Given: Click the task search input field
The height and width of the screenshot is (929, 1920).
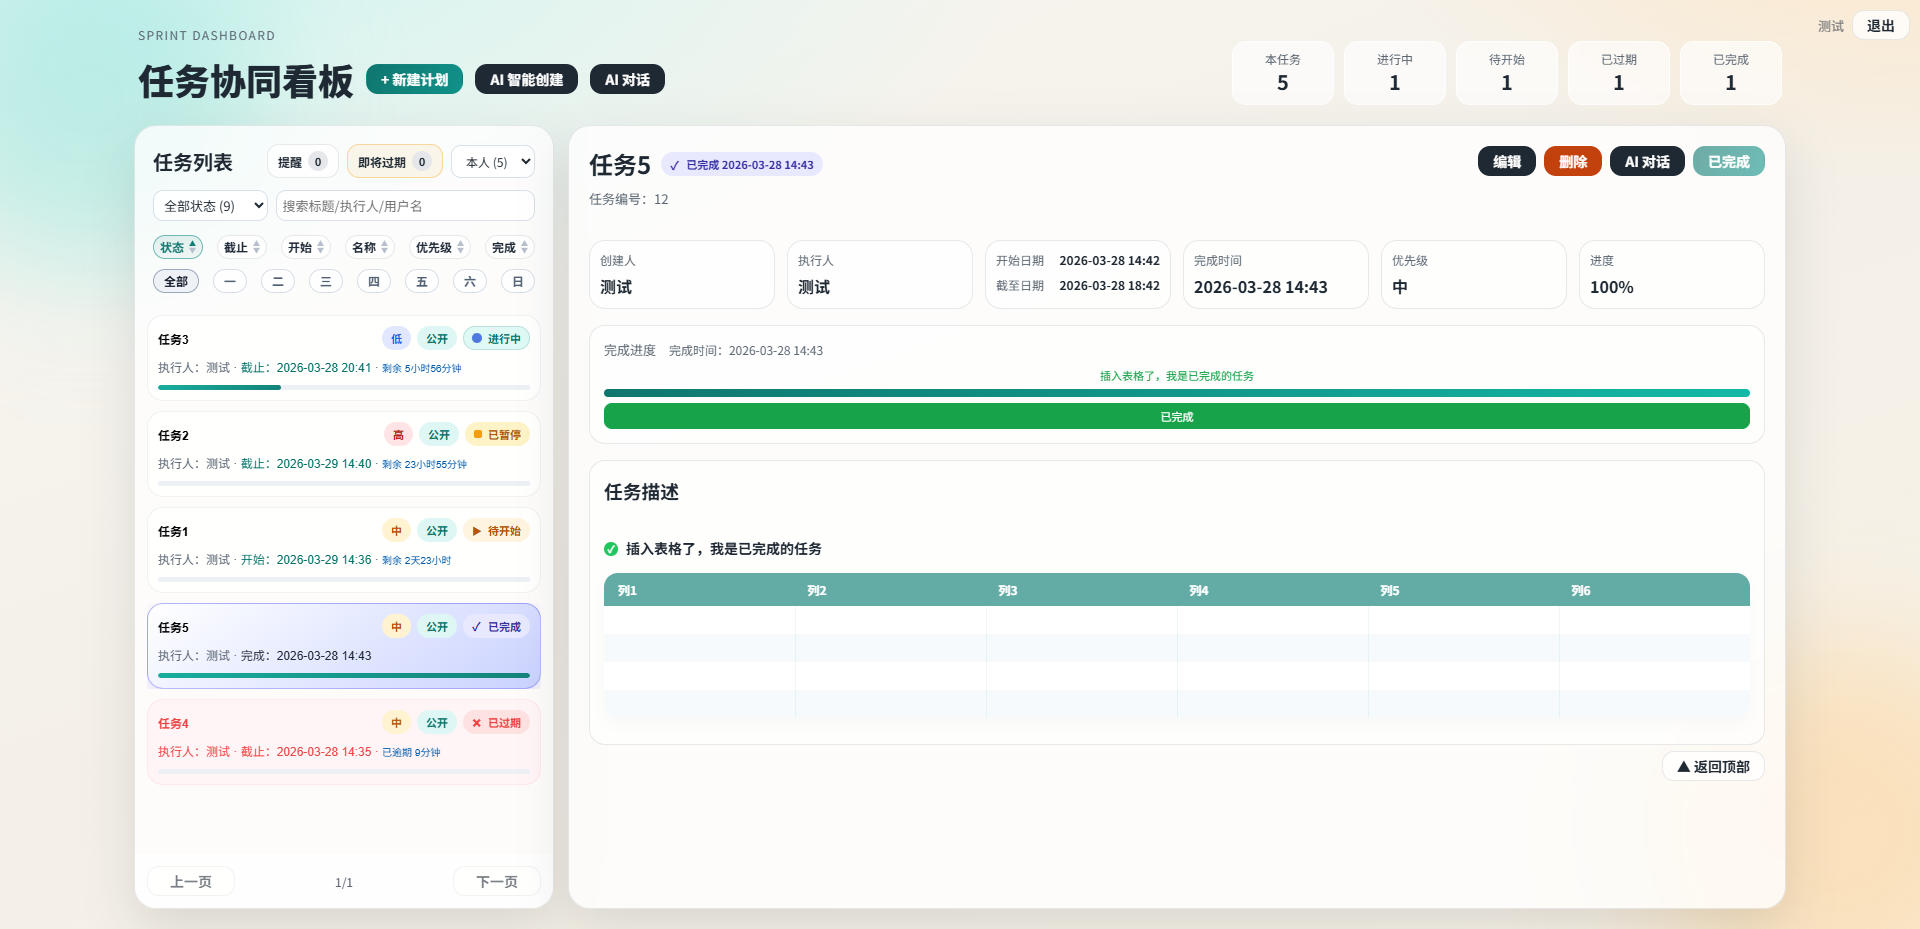Looking at the screenshot, I should click(x=405, y=206).
